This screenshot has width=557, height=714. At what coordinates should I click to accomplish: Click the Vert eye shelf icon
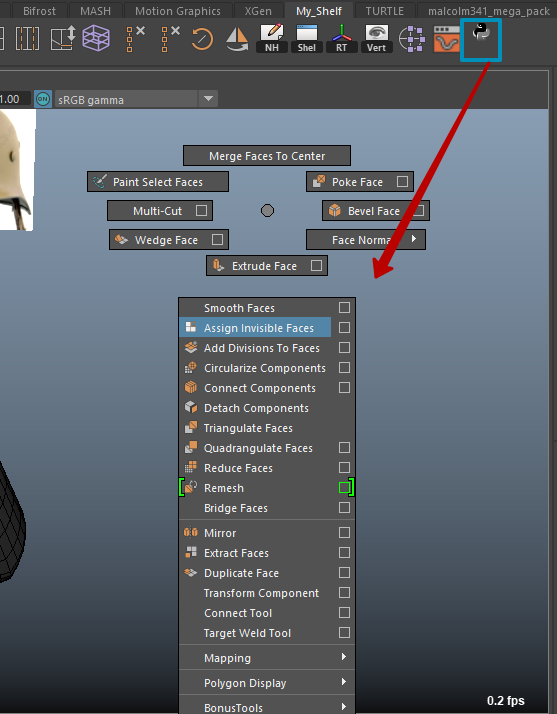click(377, 39)
